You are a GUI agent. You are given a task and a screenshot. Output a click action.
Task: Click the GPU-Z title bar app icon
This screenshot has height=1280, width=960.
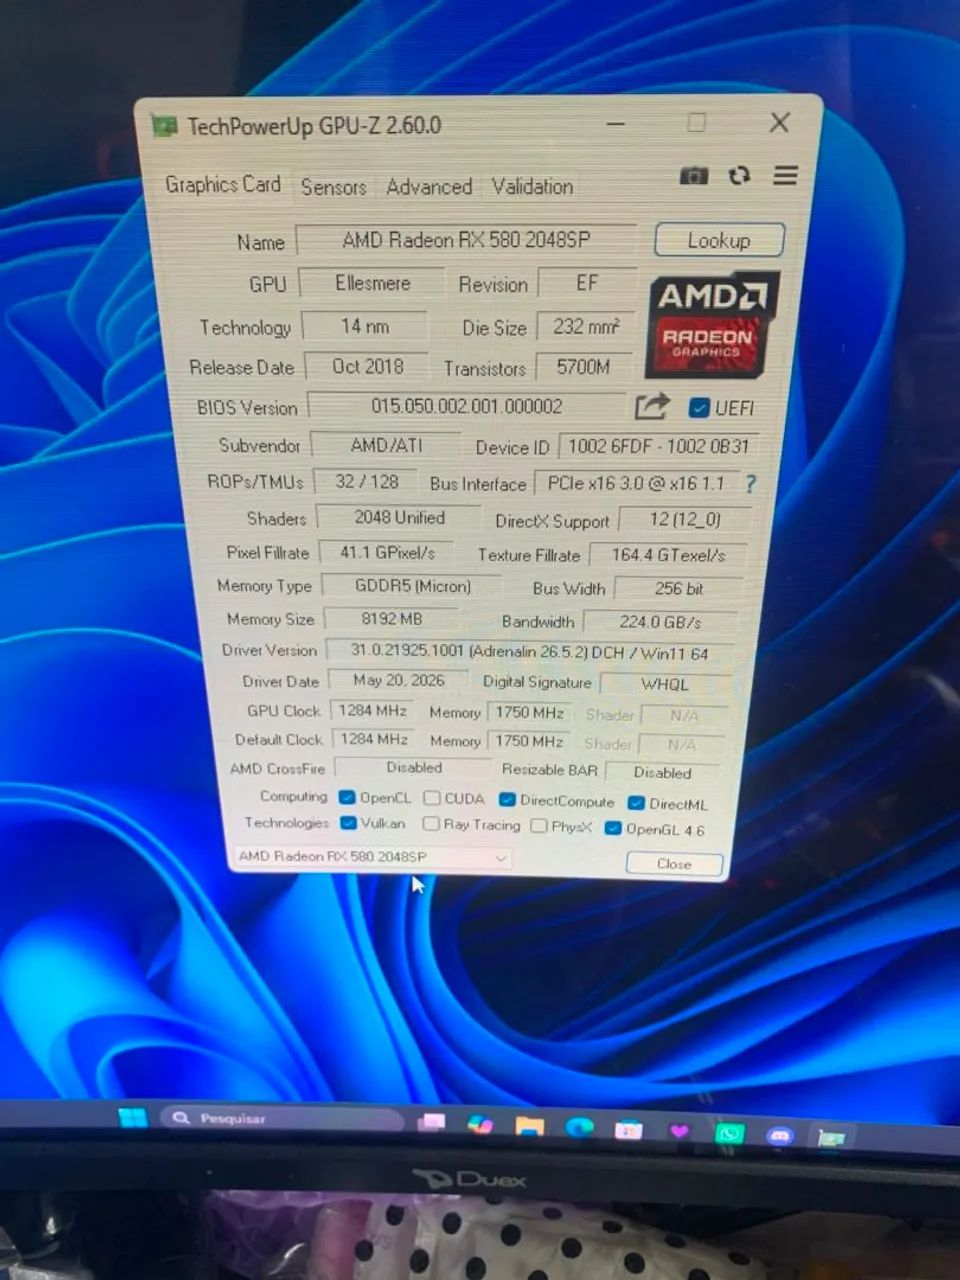pos(164,126)
